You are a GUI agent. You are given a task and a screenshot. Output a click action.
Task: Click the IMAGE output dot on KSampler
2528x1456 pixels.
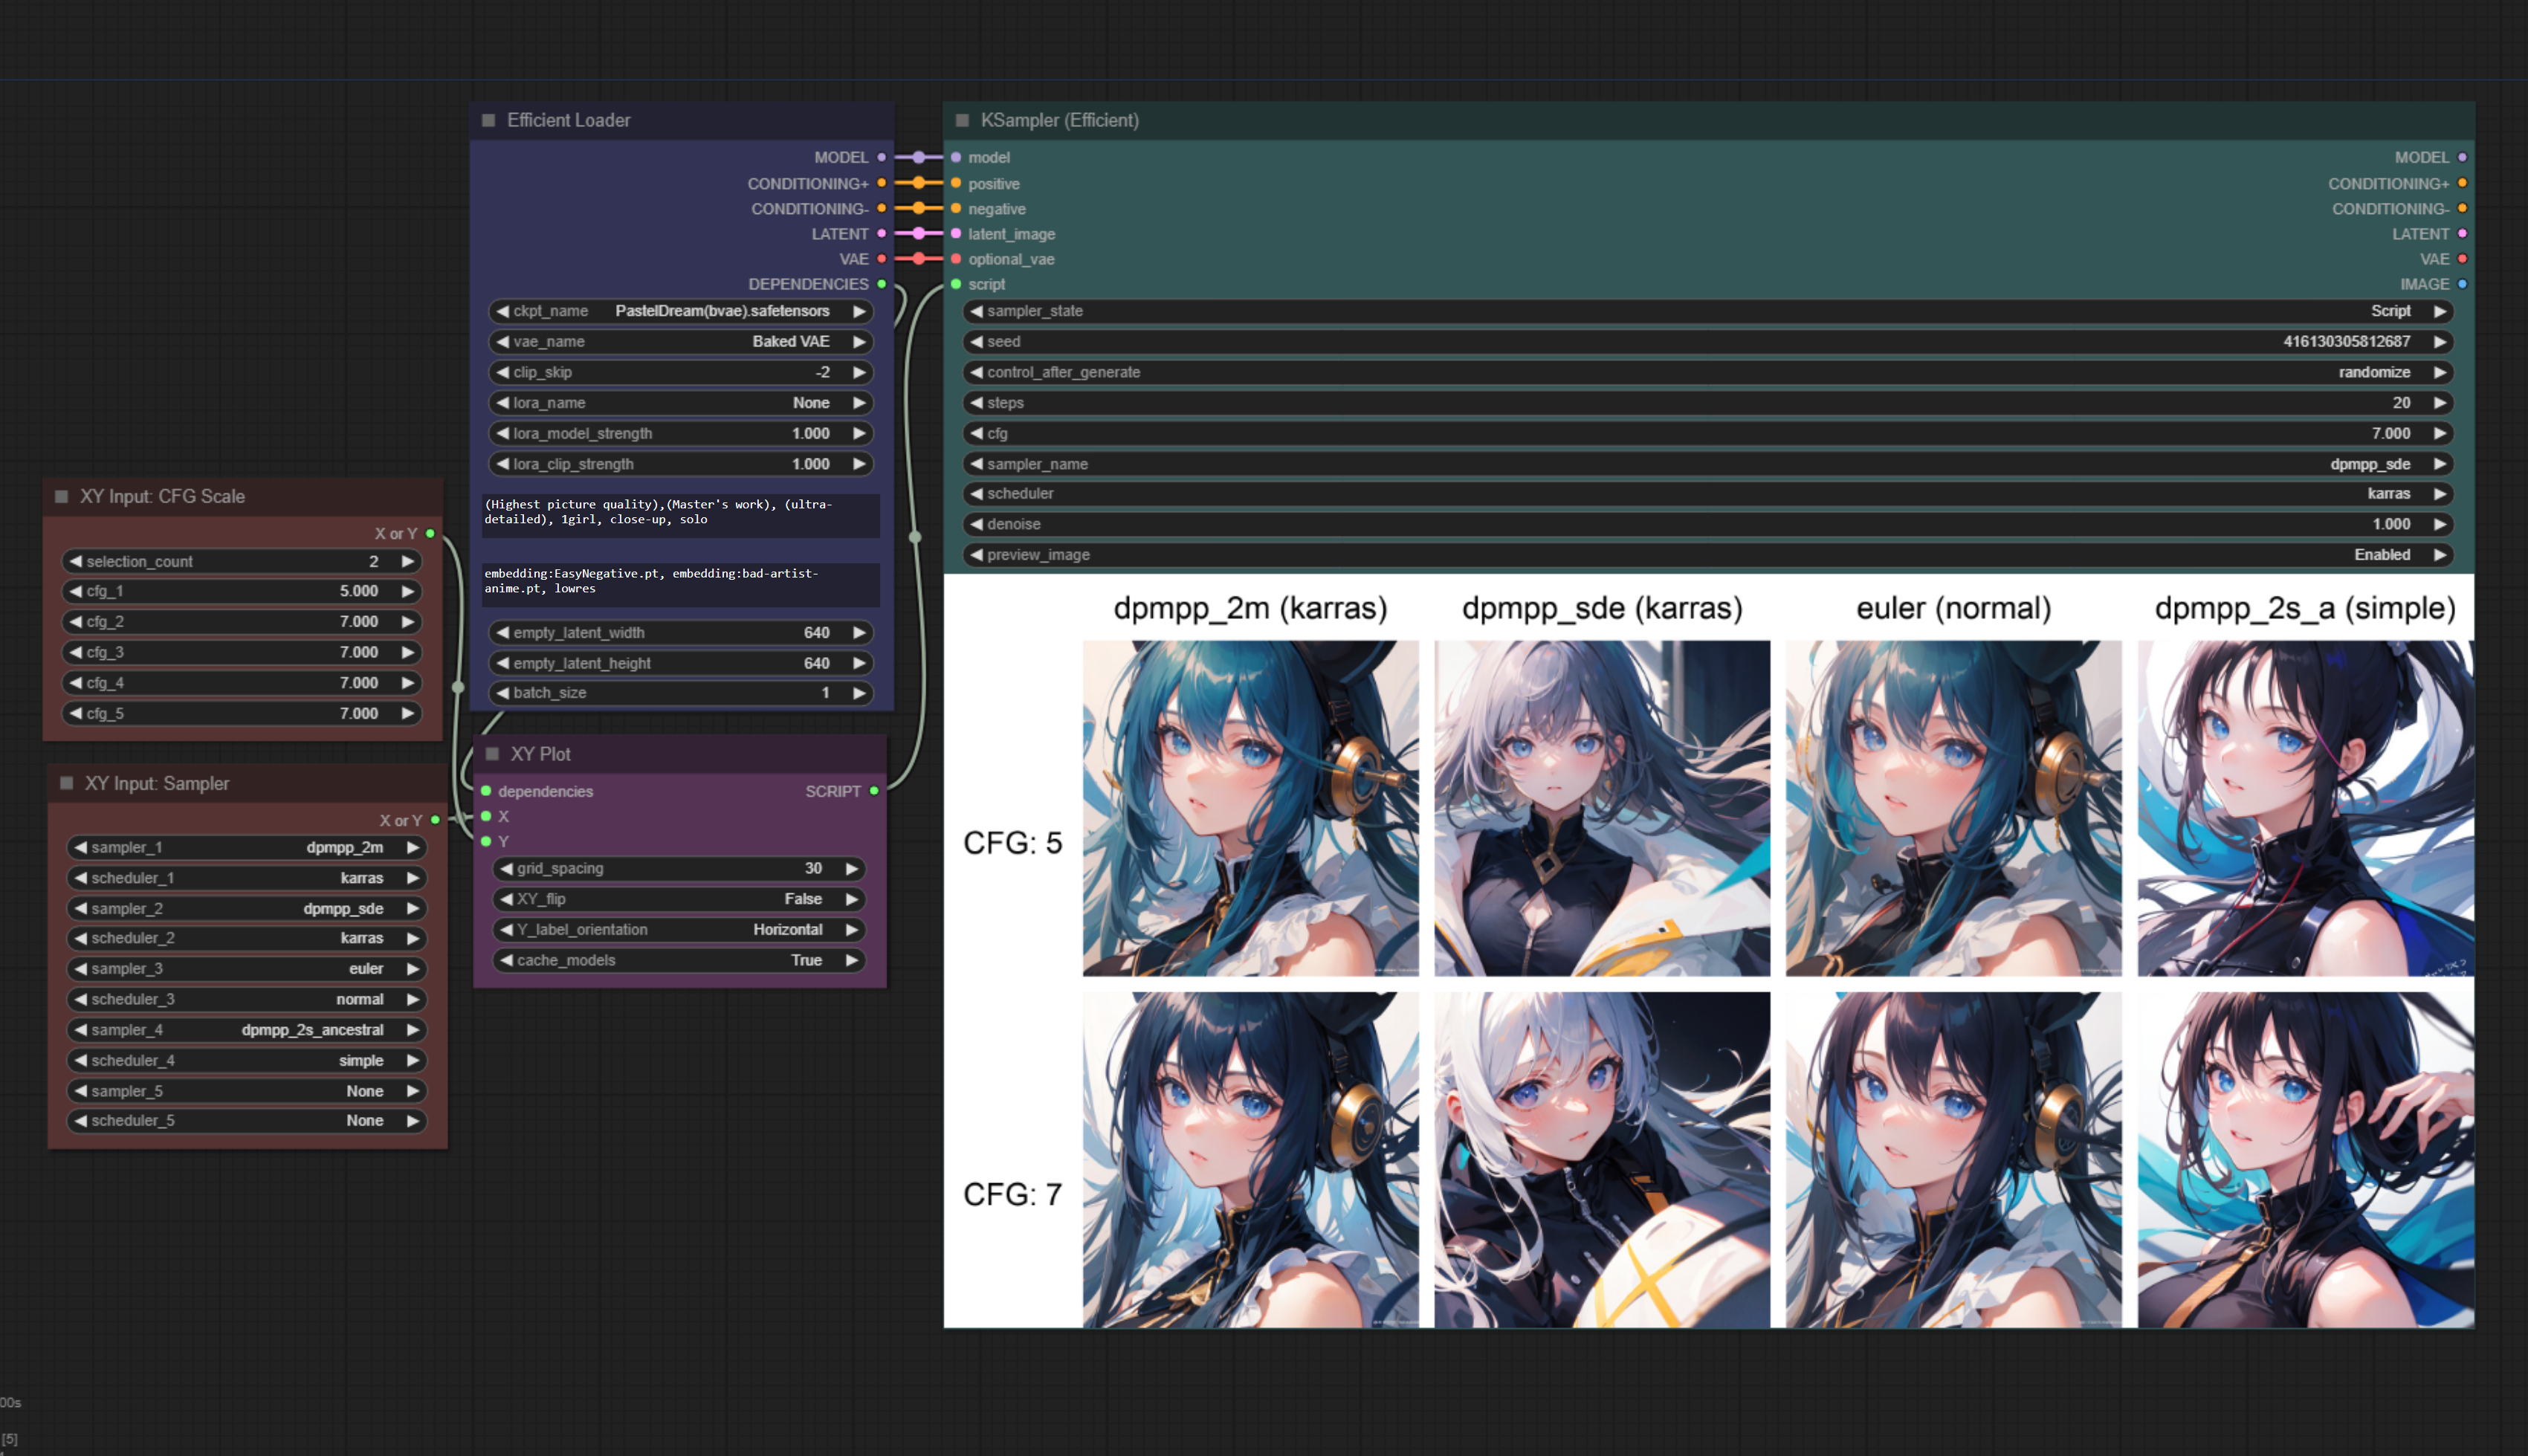point(2461,284)
